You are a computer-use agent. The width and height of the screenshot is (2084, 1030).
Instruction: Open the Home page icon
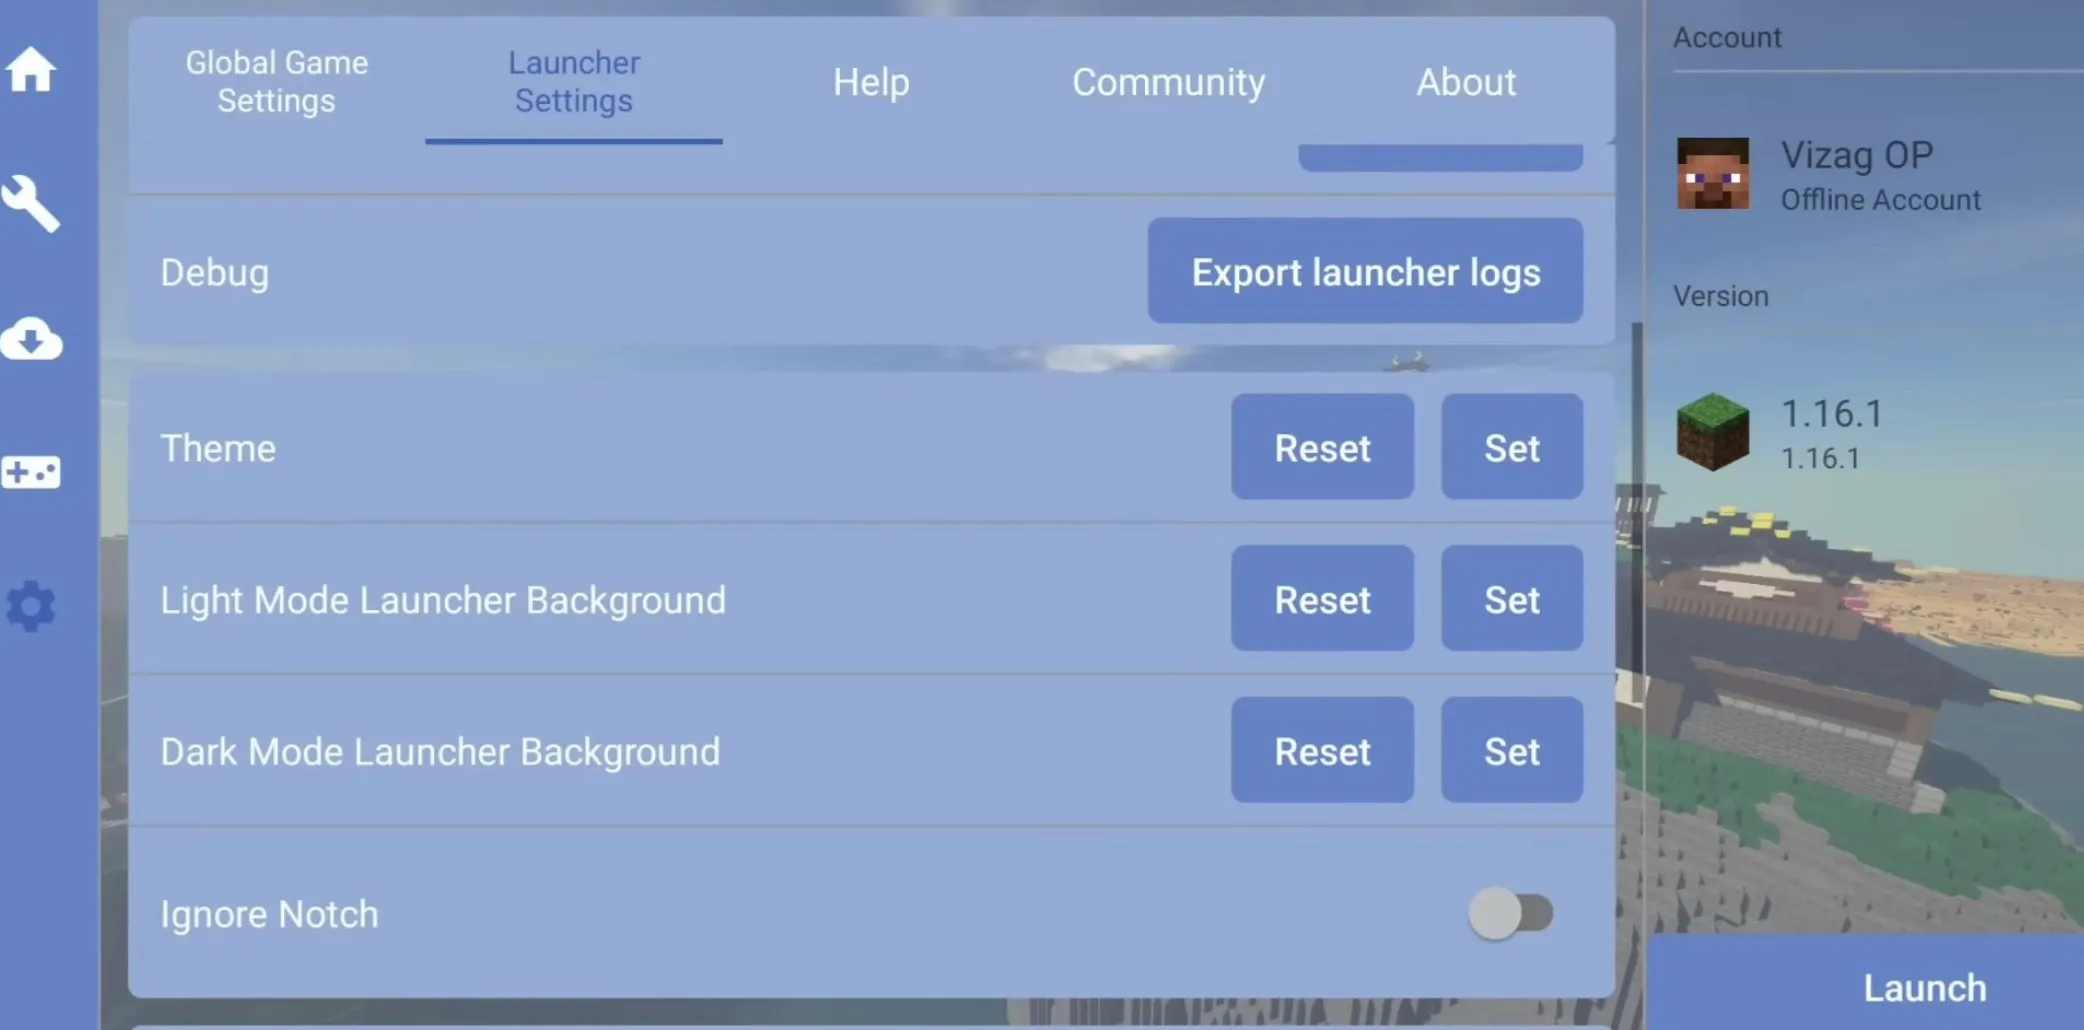coord(31,70)
